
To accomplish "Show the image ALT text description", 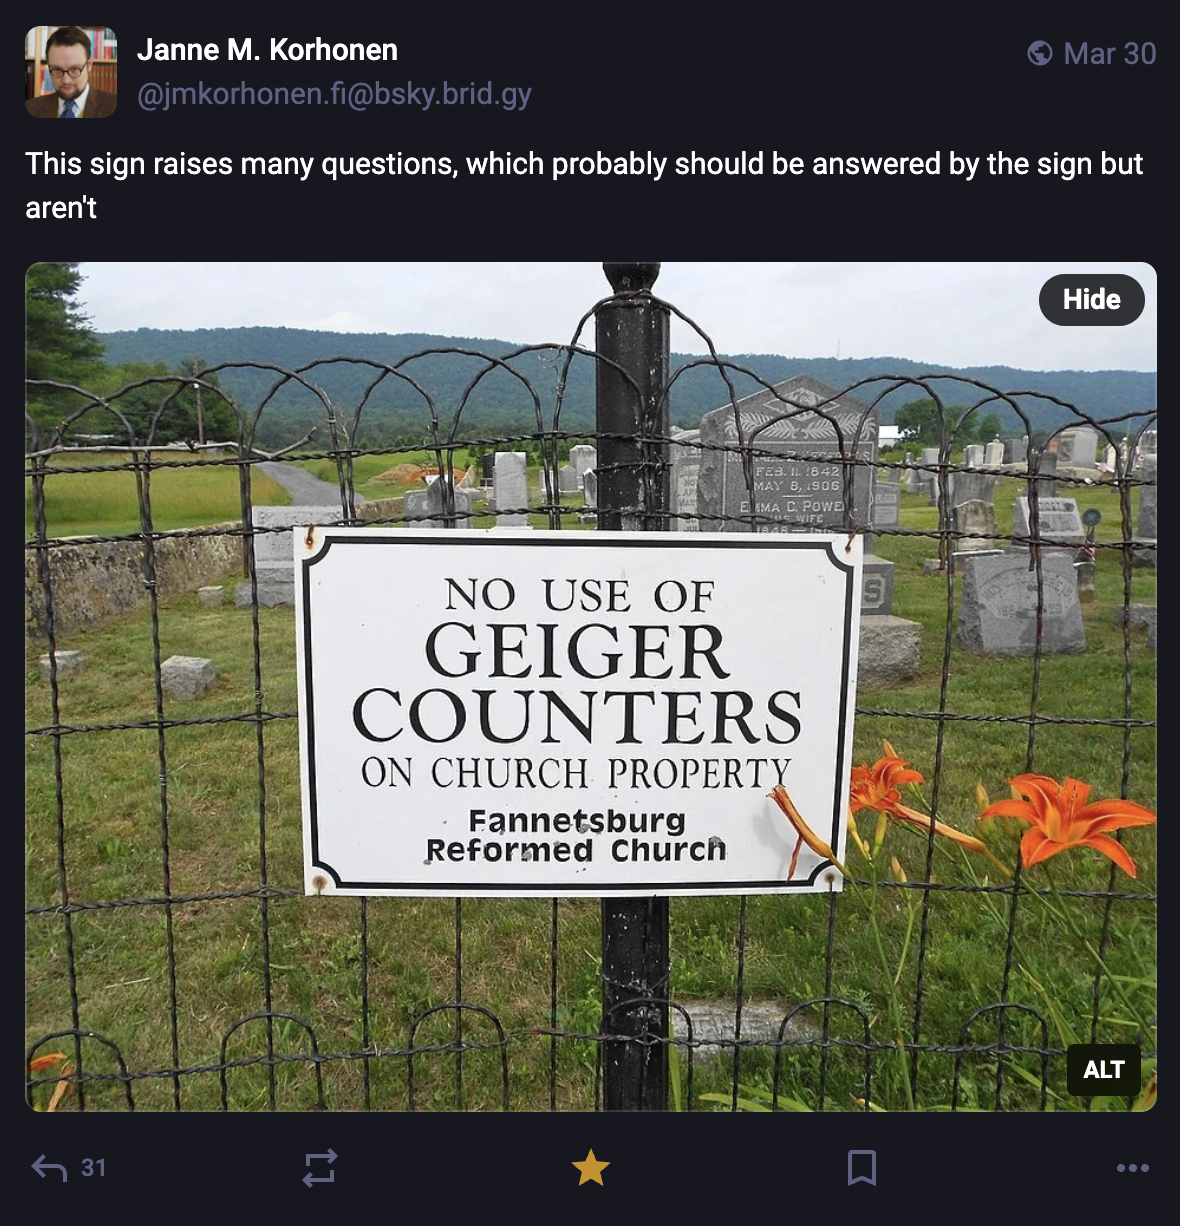I will 1103,1069.
